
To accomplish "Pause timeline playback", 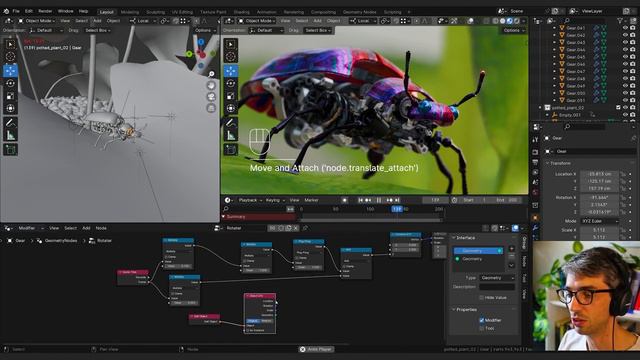I will [x=379, y=200].
